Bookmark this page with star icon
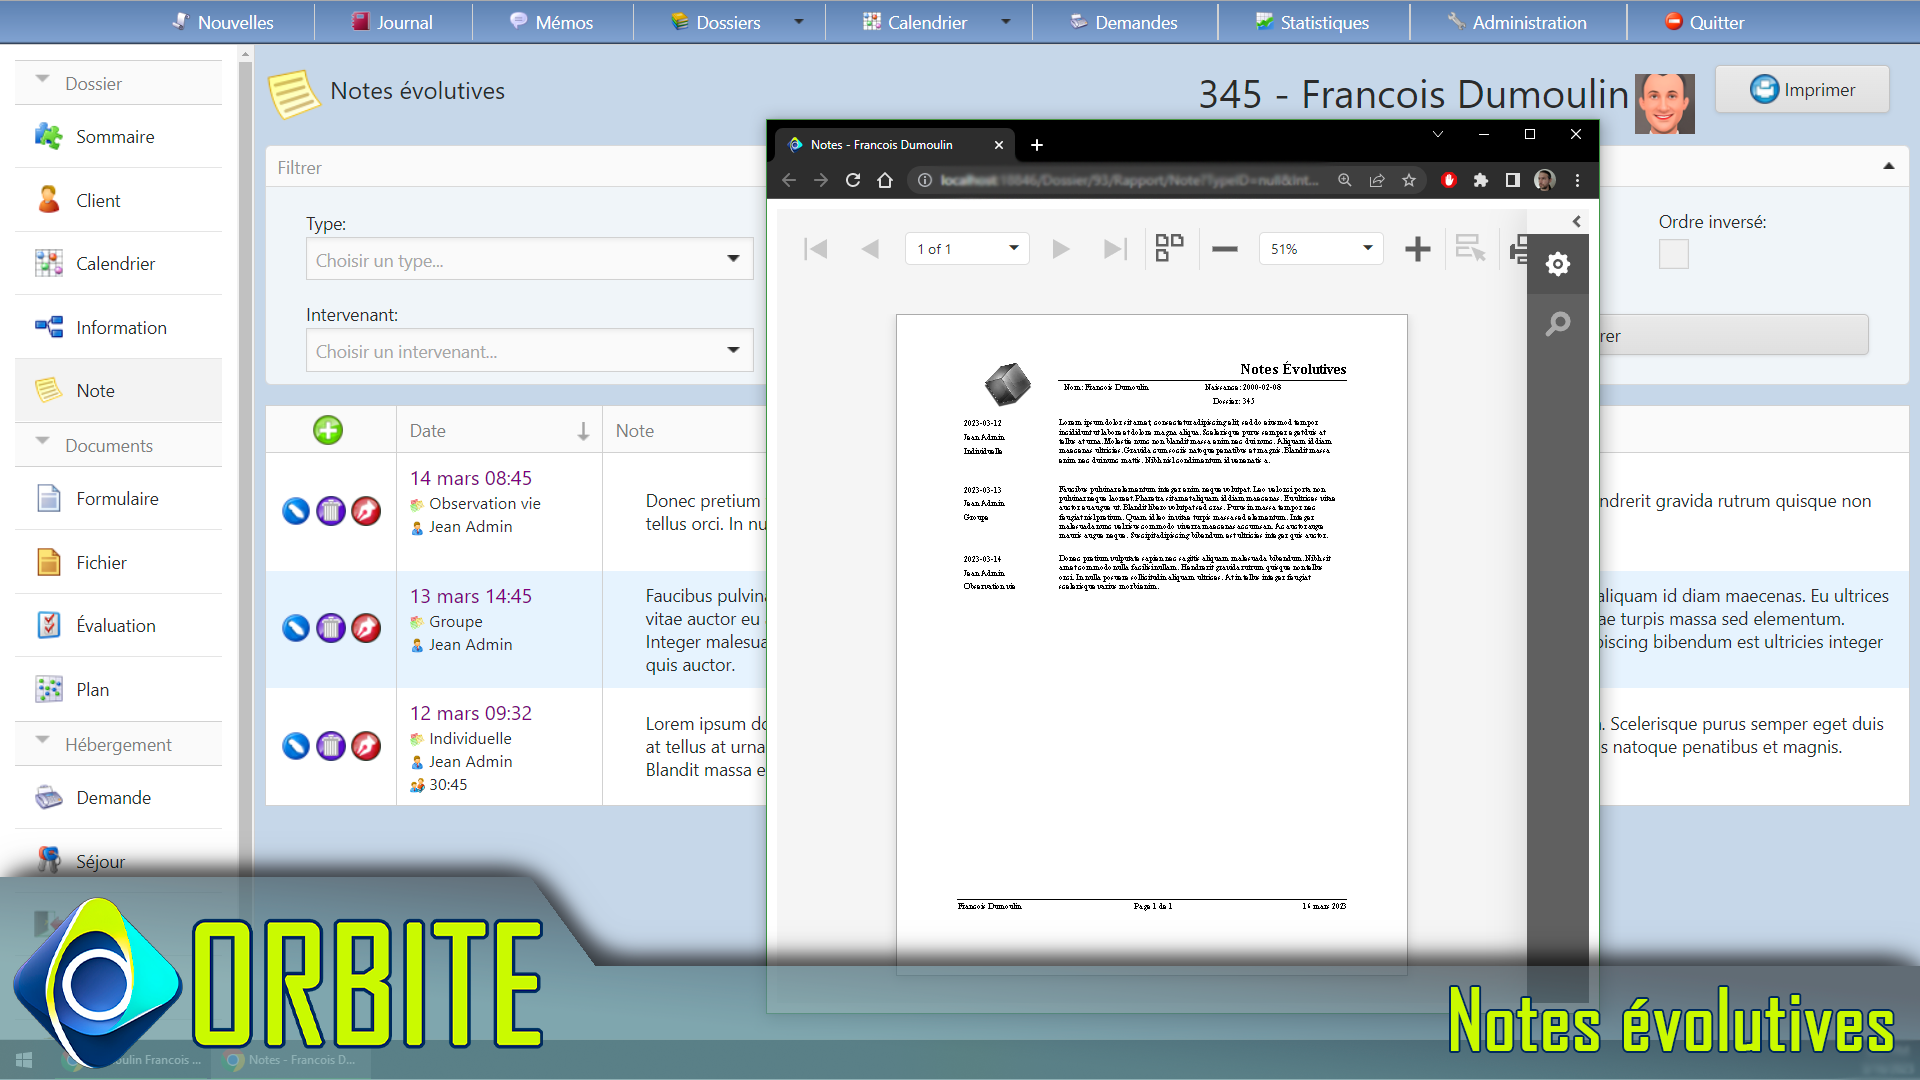The height and width of the screenshot is (1080, 1920). 1409,180
